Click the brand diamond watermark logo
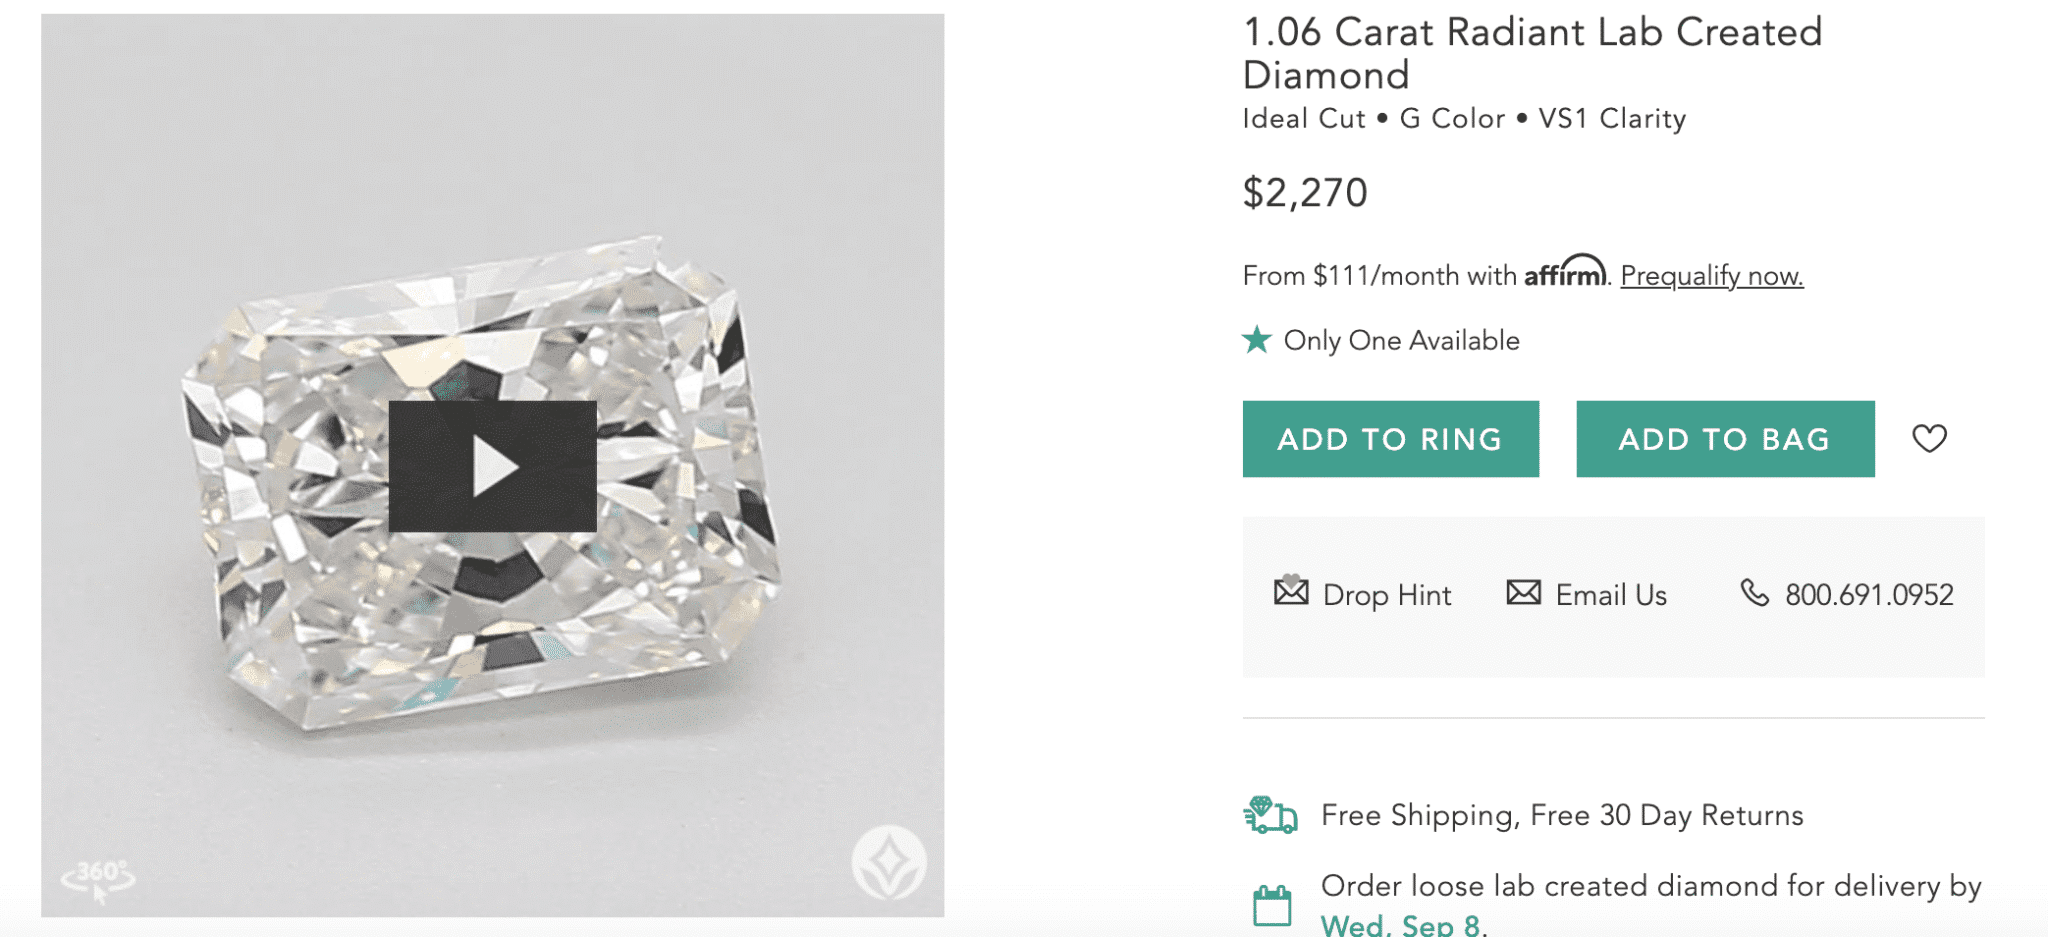Image resolution: width=2048 pixels, height=937 pixels. (x=888, y=862)
